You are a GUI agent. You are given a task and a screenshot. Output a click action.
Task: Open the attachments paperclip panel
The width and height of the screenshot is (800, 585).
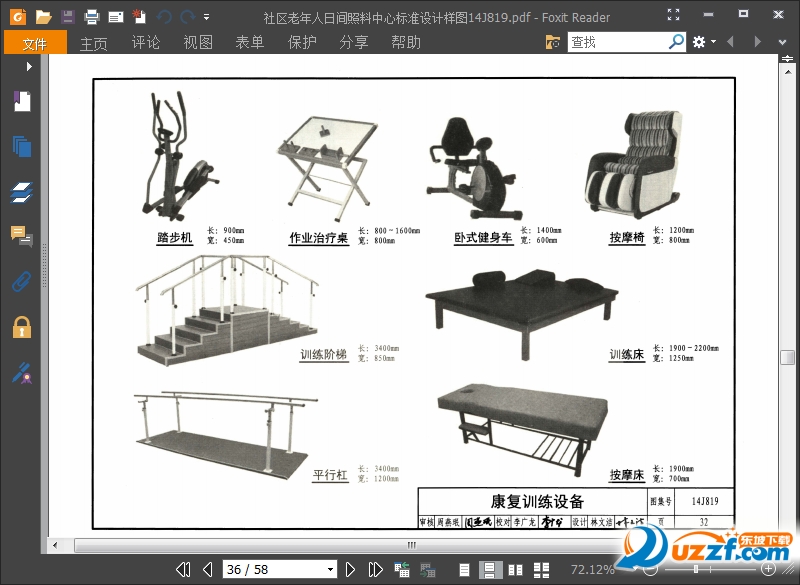pyautogui.click(x=22, y=282)
